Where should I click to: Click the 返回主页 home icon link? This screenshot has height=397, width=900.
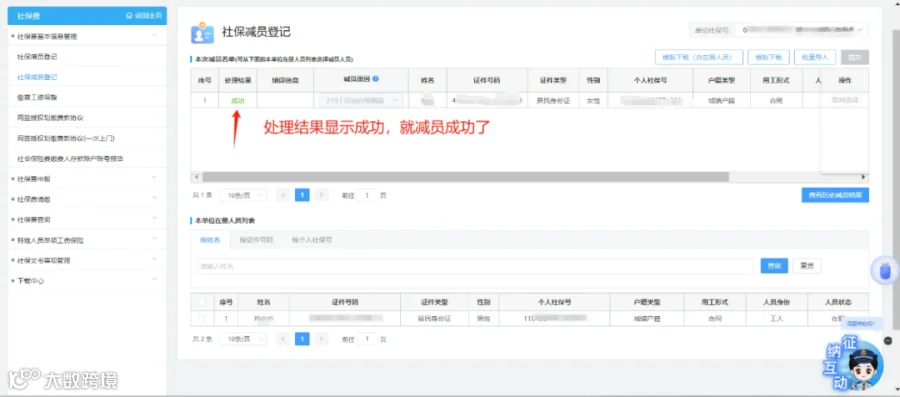pos(143,15)
